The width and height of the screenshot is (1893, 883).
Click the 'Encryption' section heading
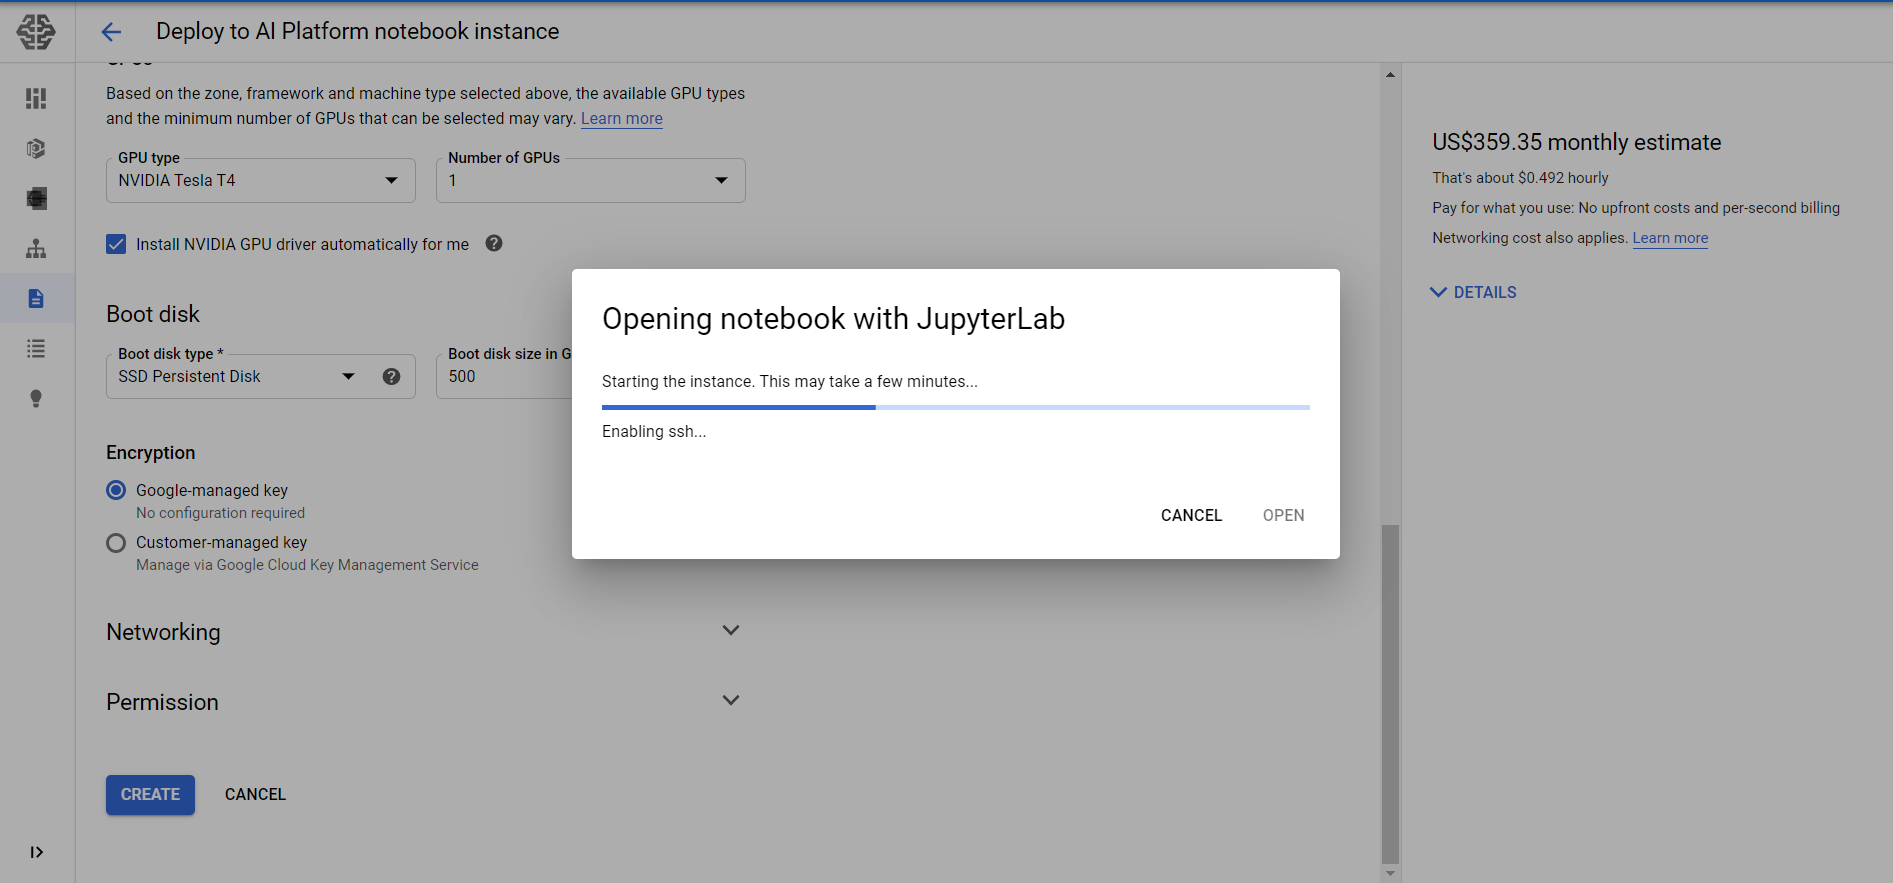[151, 452]
